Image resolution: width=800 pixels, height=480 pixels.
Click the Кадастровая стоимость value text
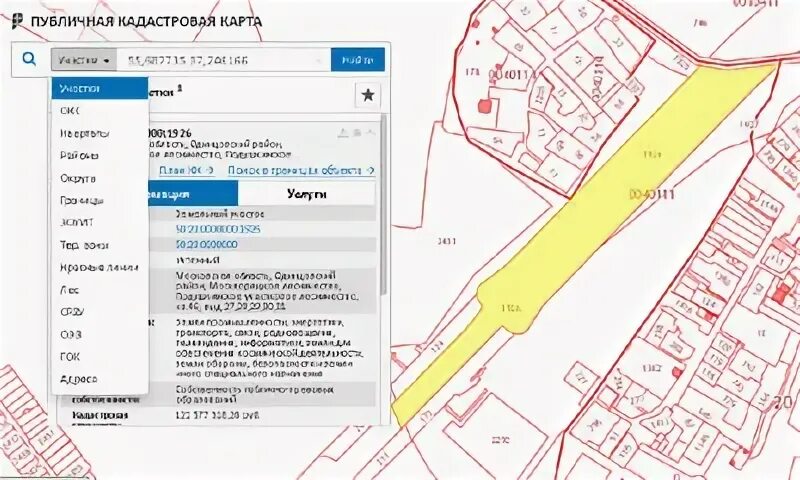(217, 415)
